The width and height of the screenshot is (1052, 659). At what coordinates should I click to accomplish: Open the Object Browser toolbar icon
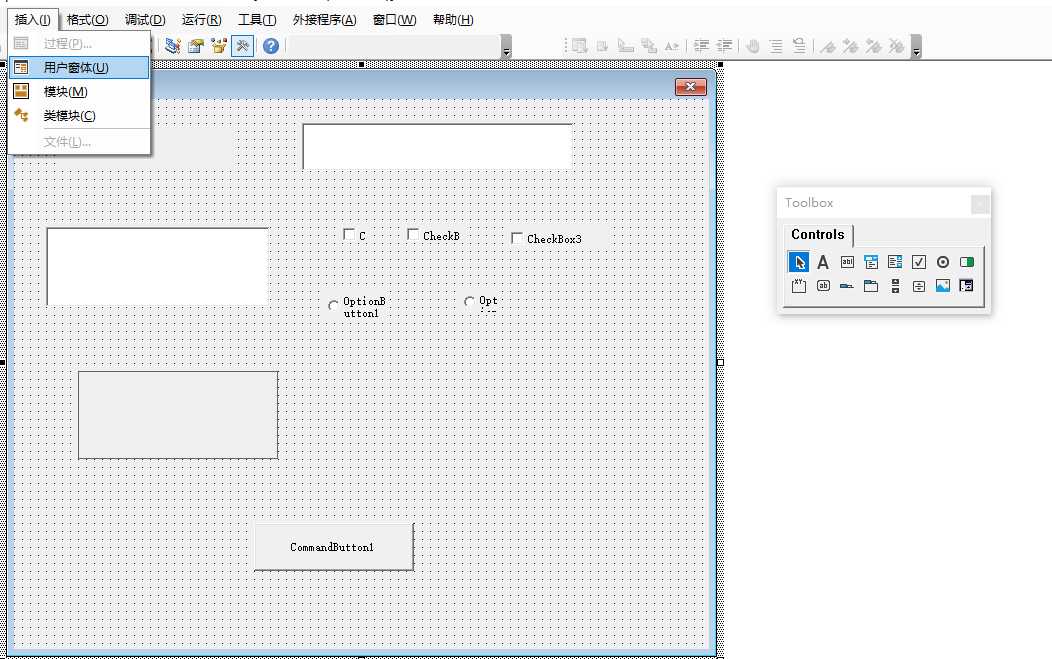tap(219, 46)
